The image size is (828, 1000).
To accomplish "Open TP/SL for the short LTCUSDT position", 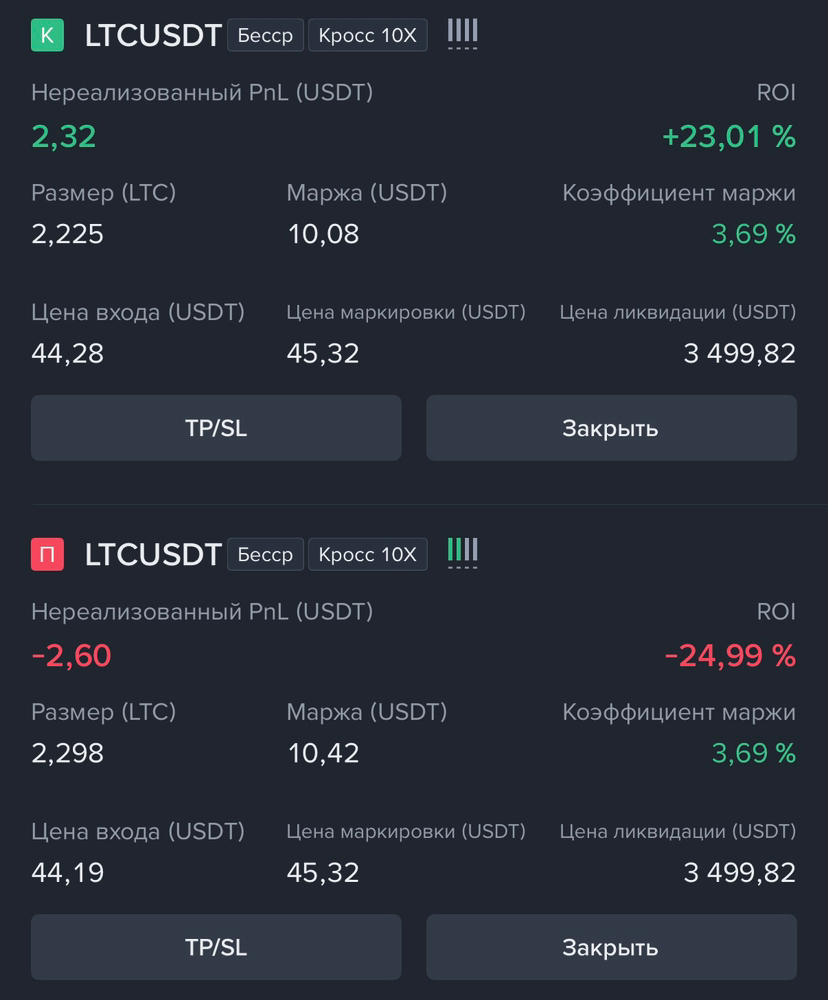I will [216, 947].
